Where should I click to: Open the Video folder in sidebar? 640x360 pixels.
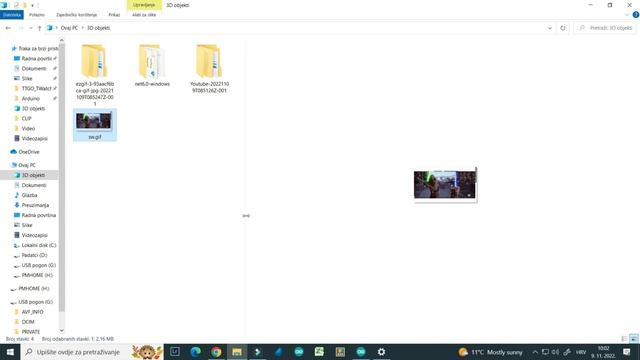point(28,129)
